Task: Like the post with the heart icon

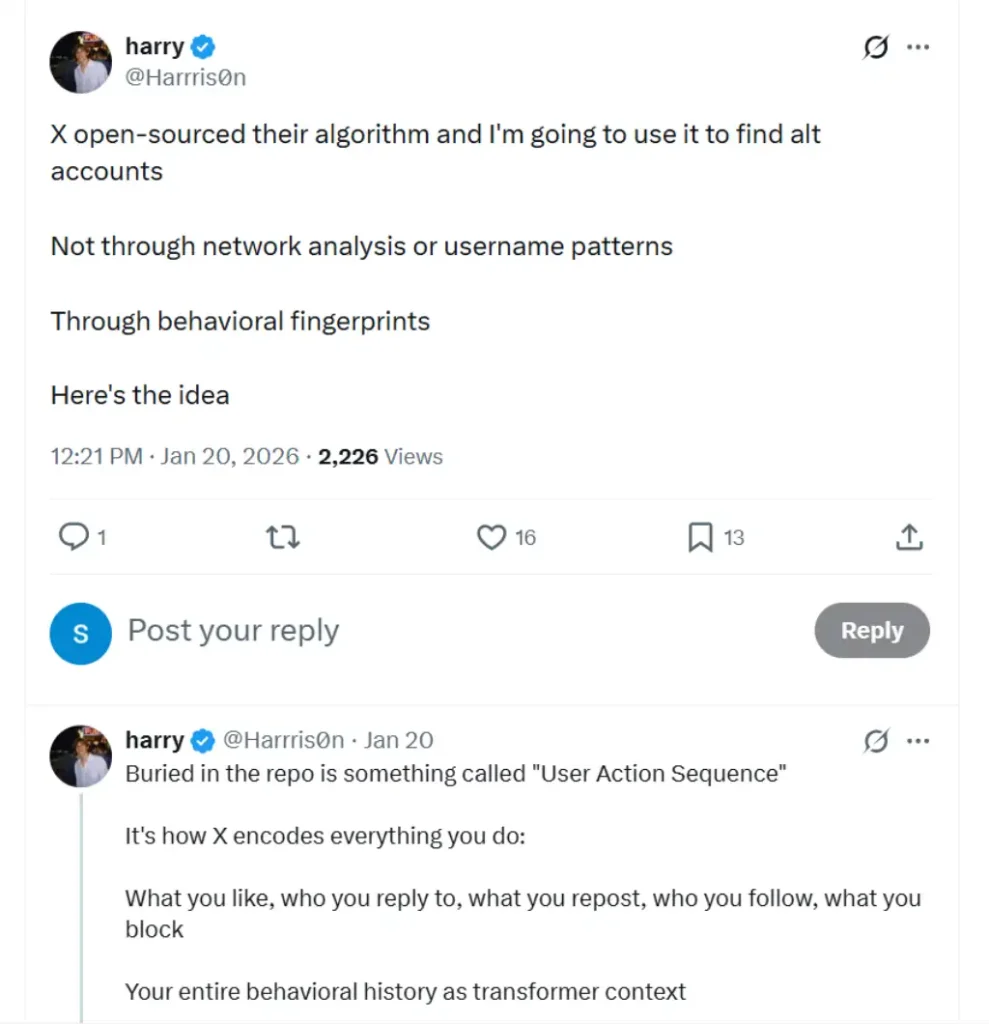Action: pyautogui.click(x=491, y=538)
